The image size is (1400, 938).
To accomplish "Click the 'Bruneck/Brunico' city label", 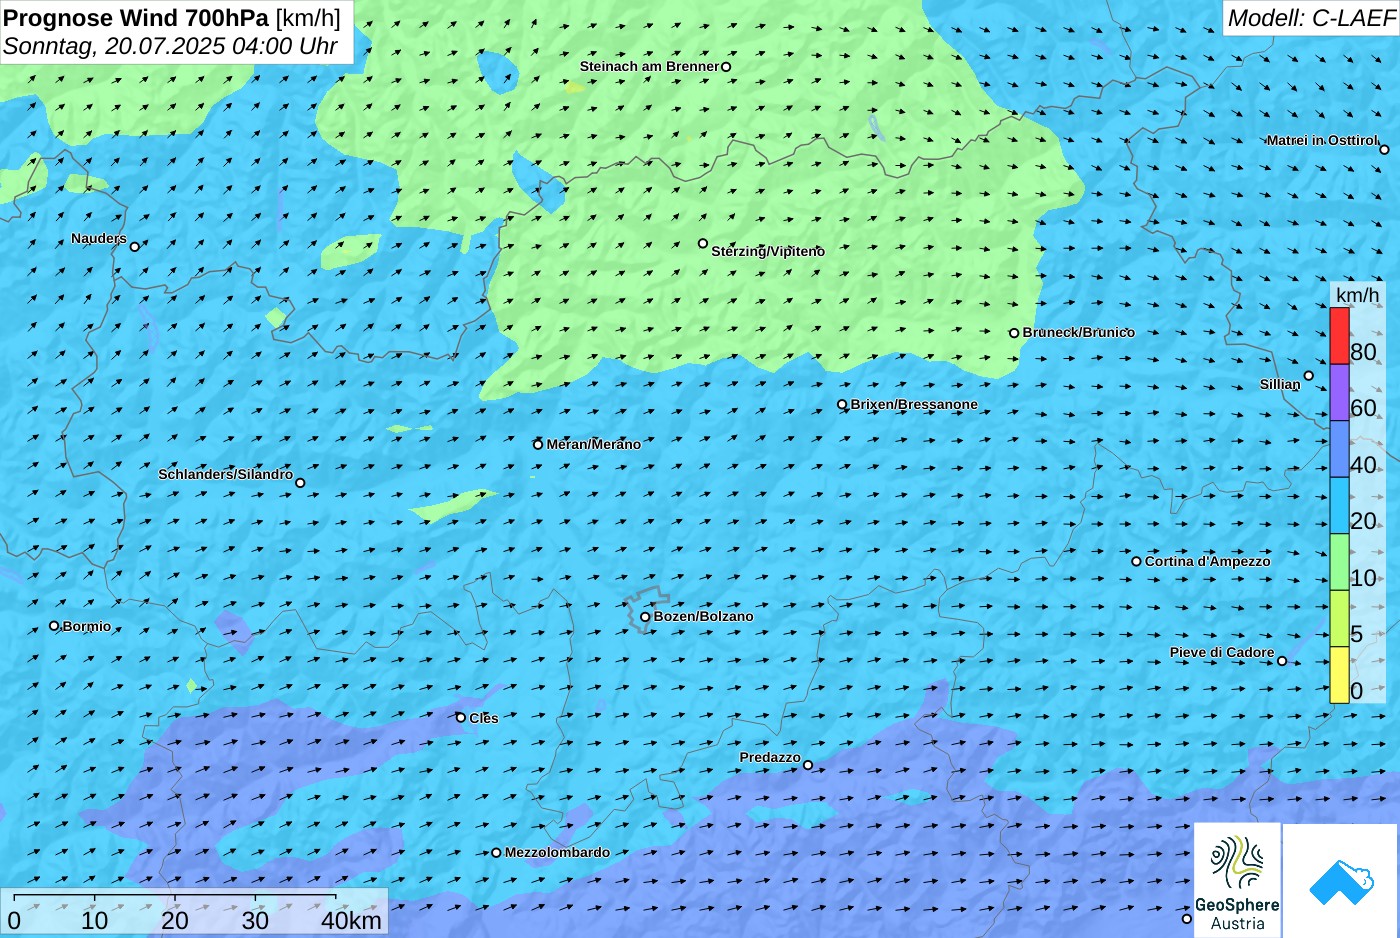I will click(1079, 332).
